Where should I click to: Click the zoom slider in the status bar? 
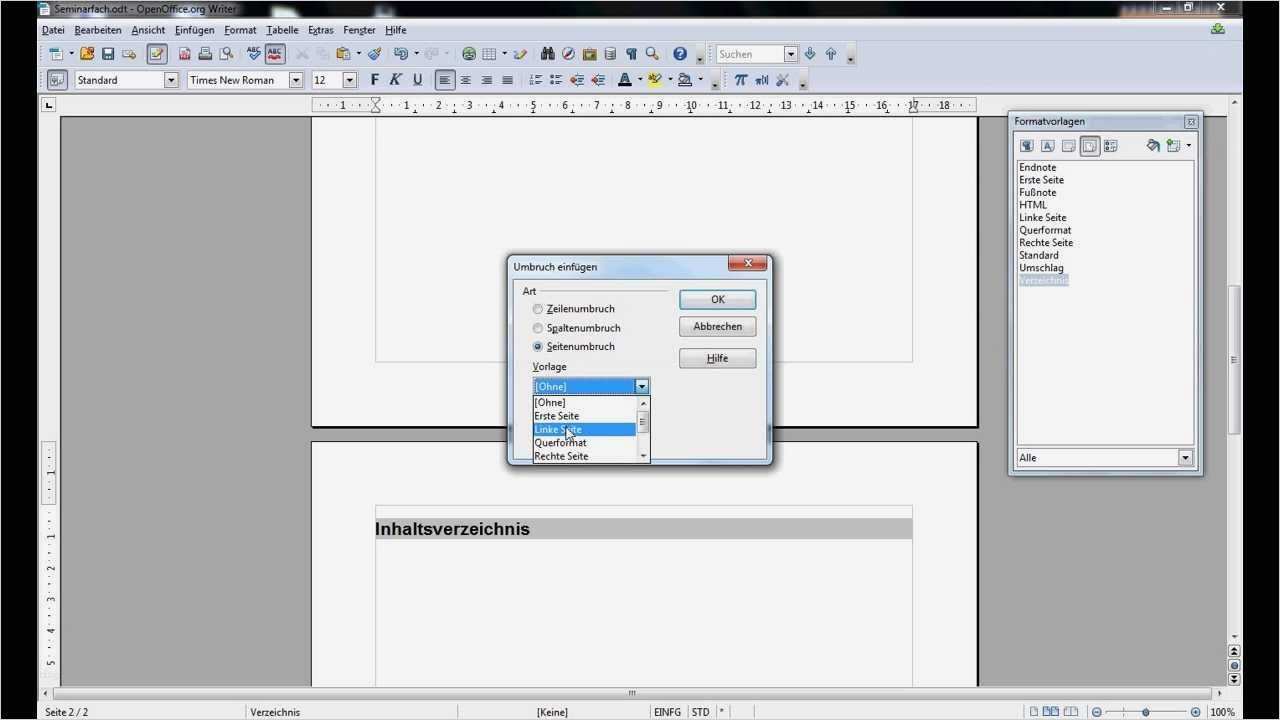point(1146,712)
